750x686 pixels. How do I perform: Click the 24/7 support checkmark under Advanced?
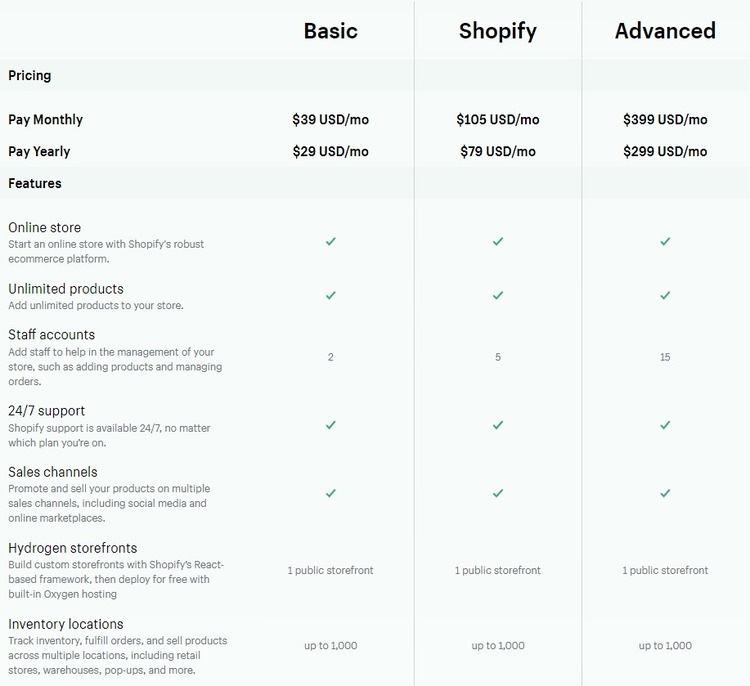[x=665, y=425]
